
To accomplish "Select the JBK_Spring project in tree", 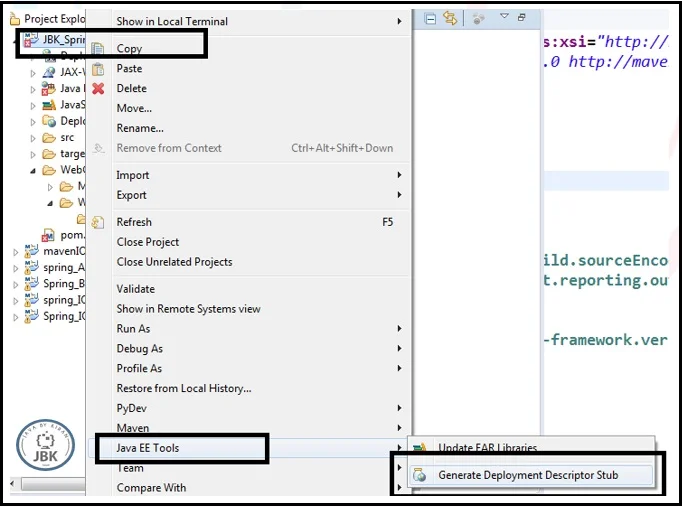I will [63, 40].
